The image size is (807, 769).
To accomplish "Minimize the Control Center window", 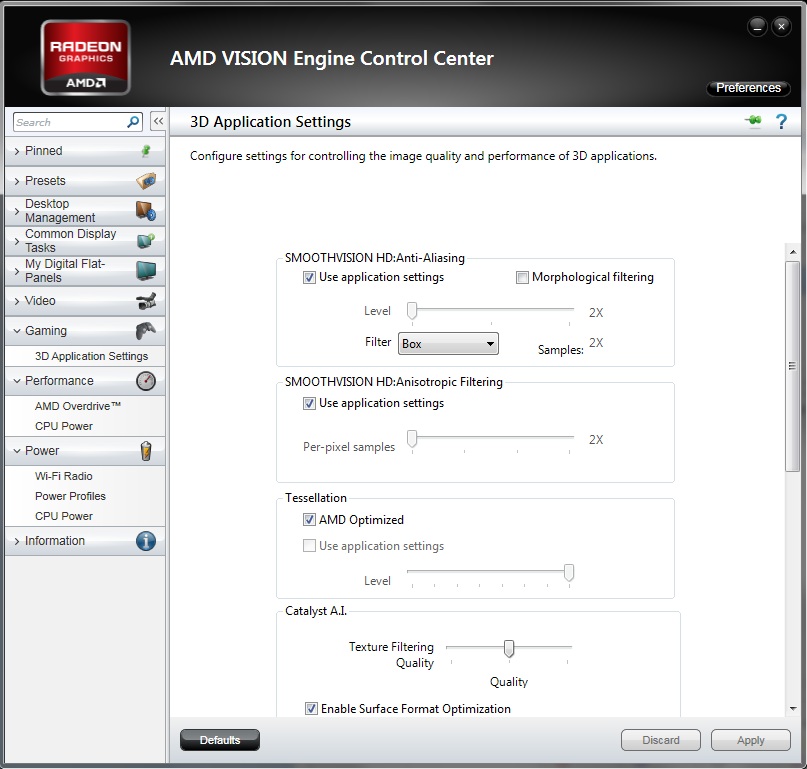I will click(757, 27).
